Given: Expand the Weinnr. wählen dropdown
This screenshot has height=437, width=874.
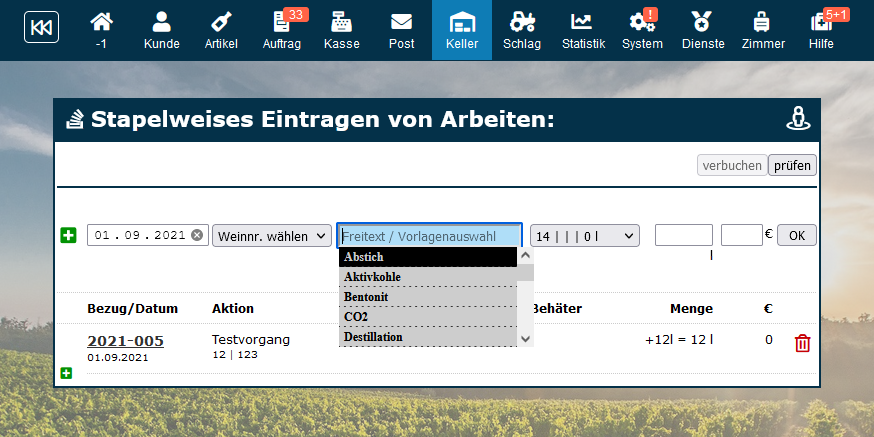Looking at the screenshot, I should 272,235.
